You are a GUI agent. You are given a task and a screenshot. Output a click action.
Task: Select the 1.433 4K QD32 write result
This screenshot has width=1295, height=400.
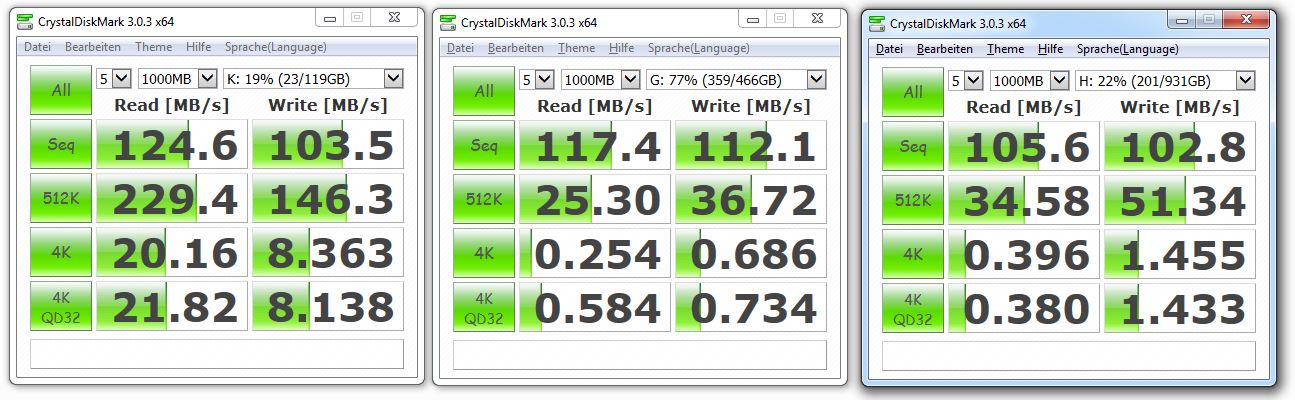click(1181, 308)
